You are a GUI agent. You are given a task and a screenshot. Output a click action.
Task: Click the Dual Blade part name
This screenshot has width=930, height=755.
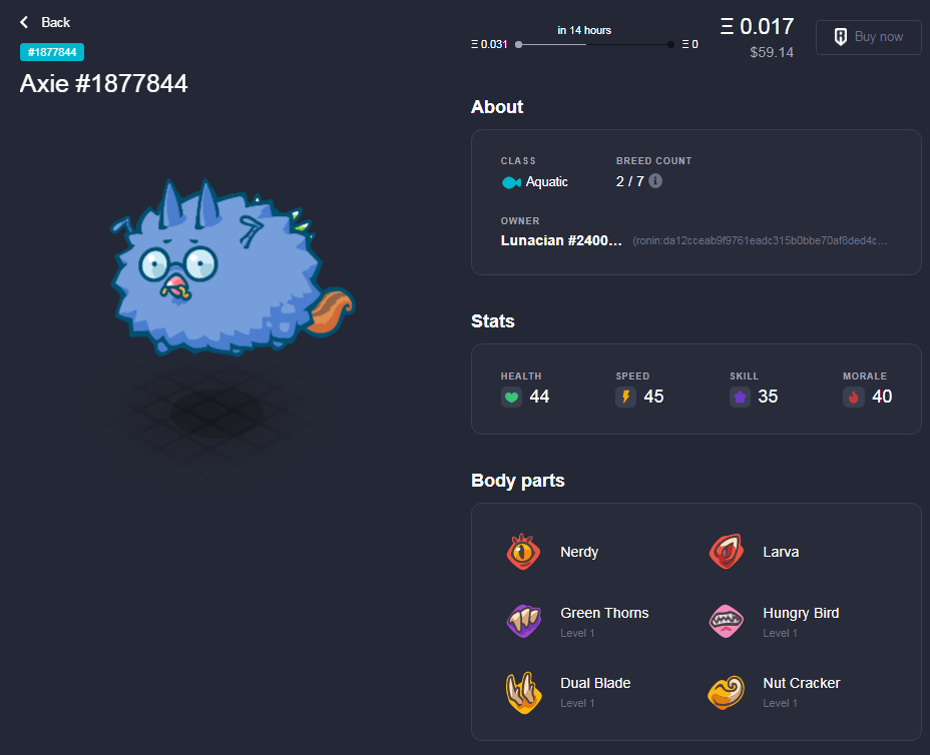point(595,683)
